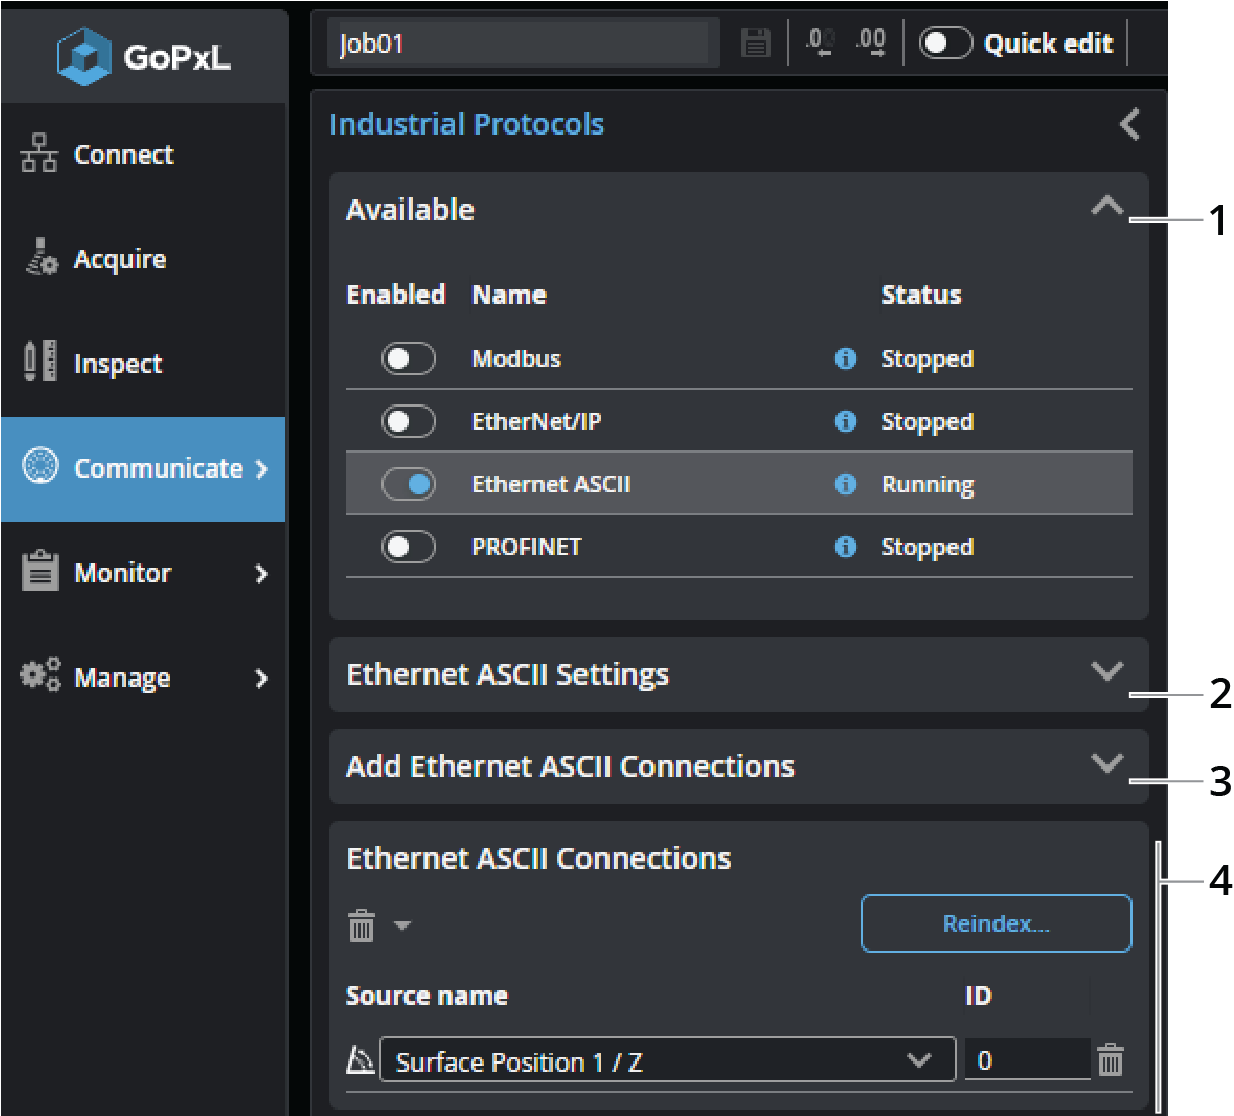Image resolution: width=1234 pixels, height=1116 pixels.
Task: Click the Modbus info icon
Action: click(x=845, y=359)
